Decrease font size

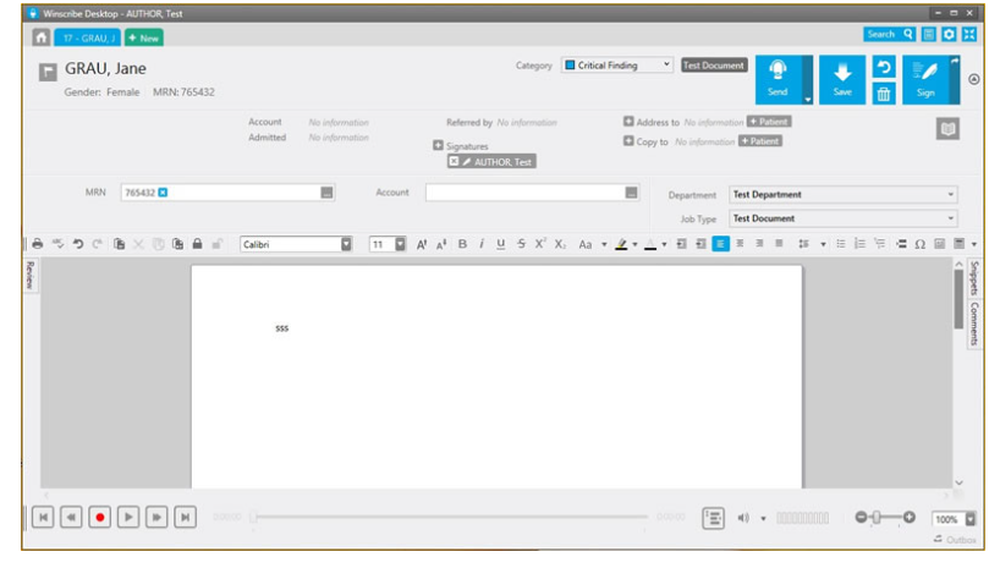click(441, 244)
